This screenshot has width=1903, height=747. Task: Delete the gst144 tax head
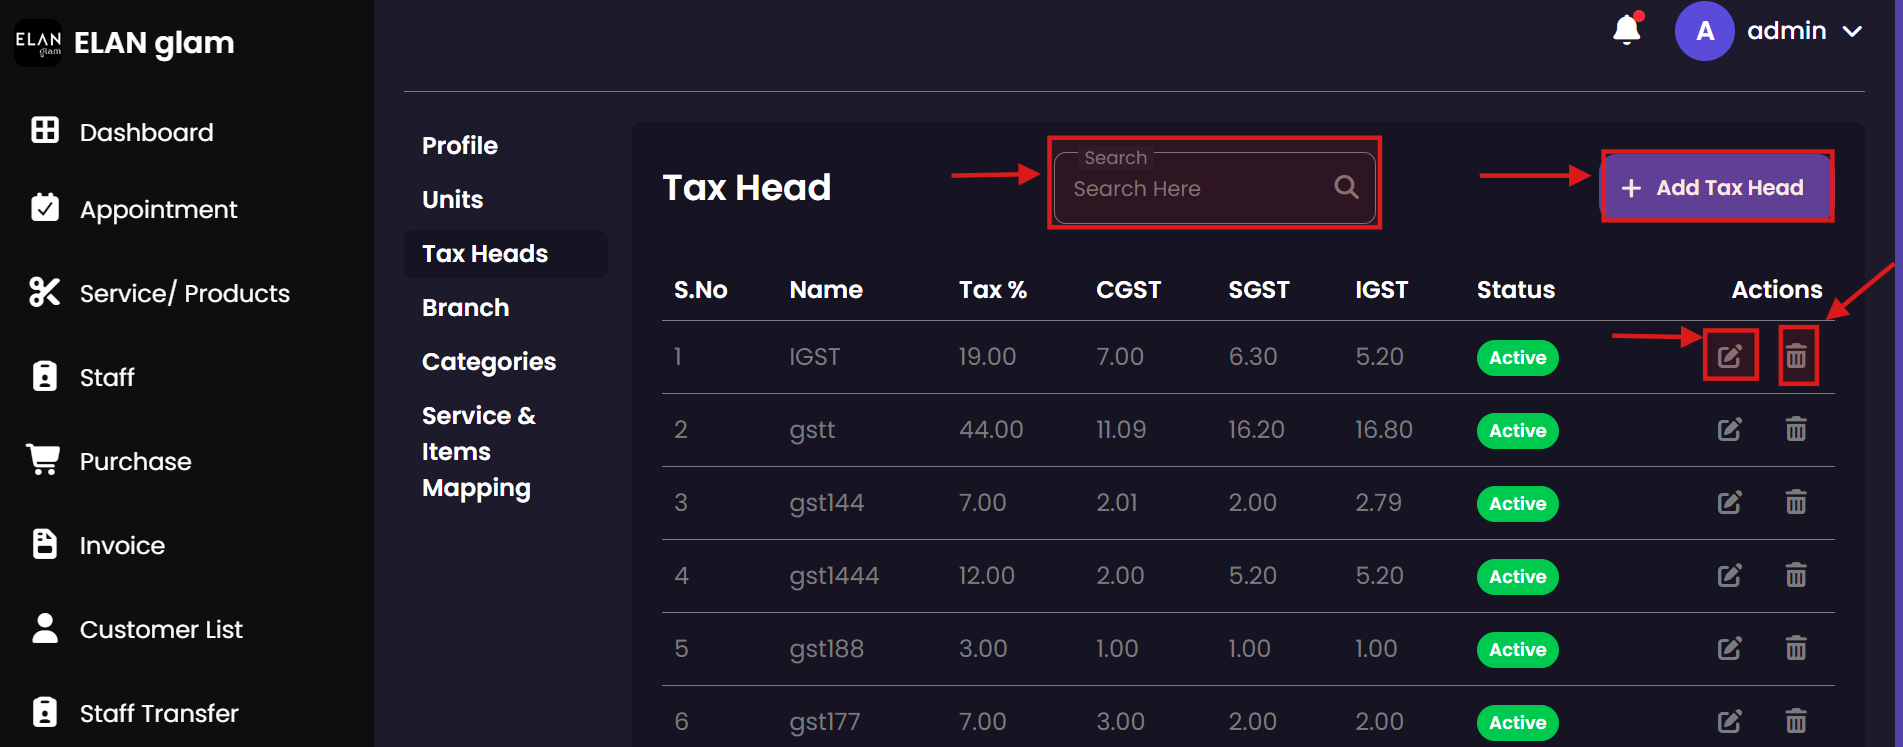(x=1796, y=502)
